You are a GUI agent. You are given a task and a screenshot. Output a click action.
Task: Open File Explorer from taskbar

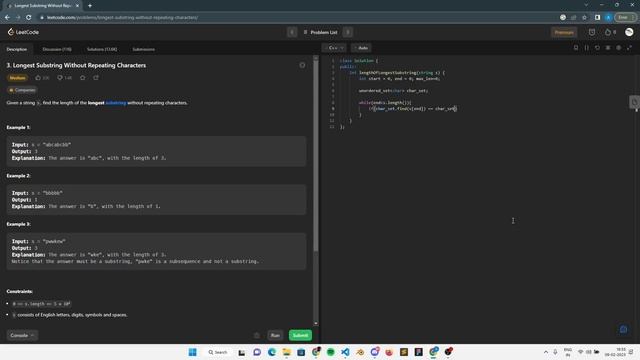(287, 352)
